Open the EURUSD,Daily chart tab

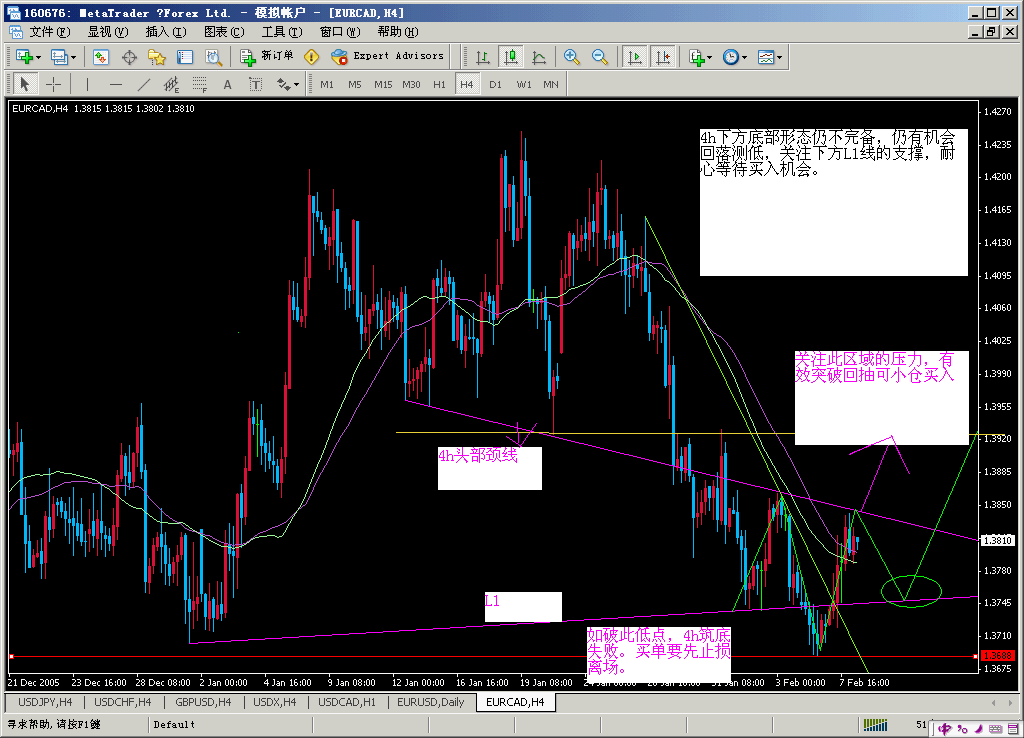(x=430, y=702)
